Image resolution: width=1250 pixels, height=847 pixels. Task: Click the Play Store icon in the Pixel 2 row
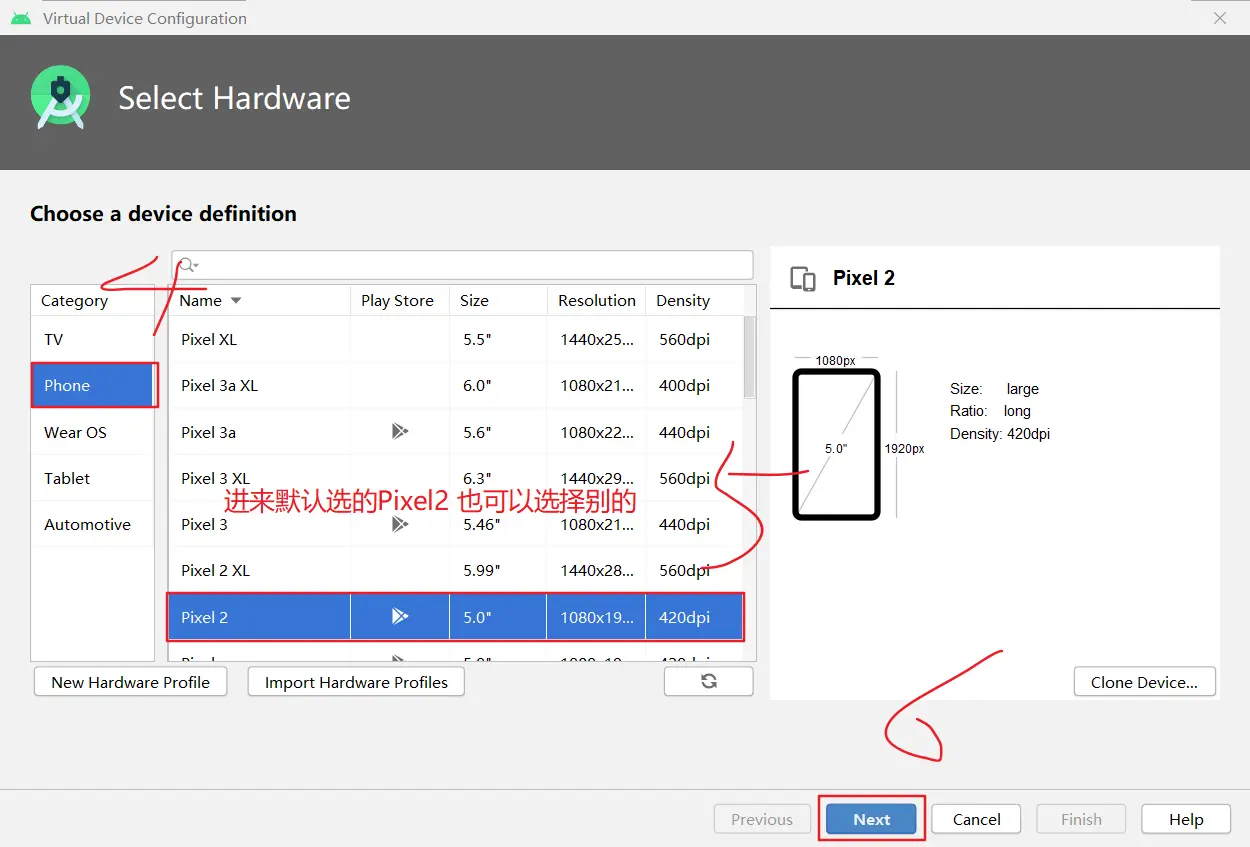400,616
